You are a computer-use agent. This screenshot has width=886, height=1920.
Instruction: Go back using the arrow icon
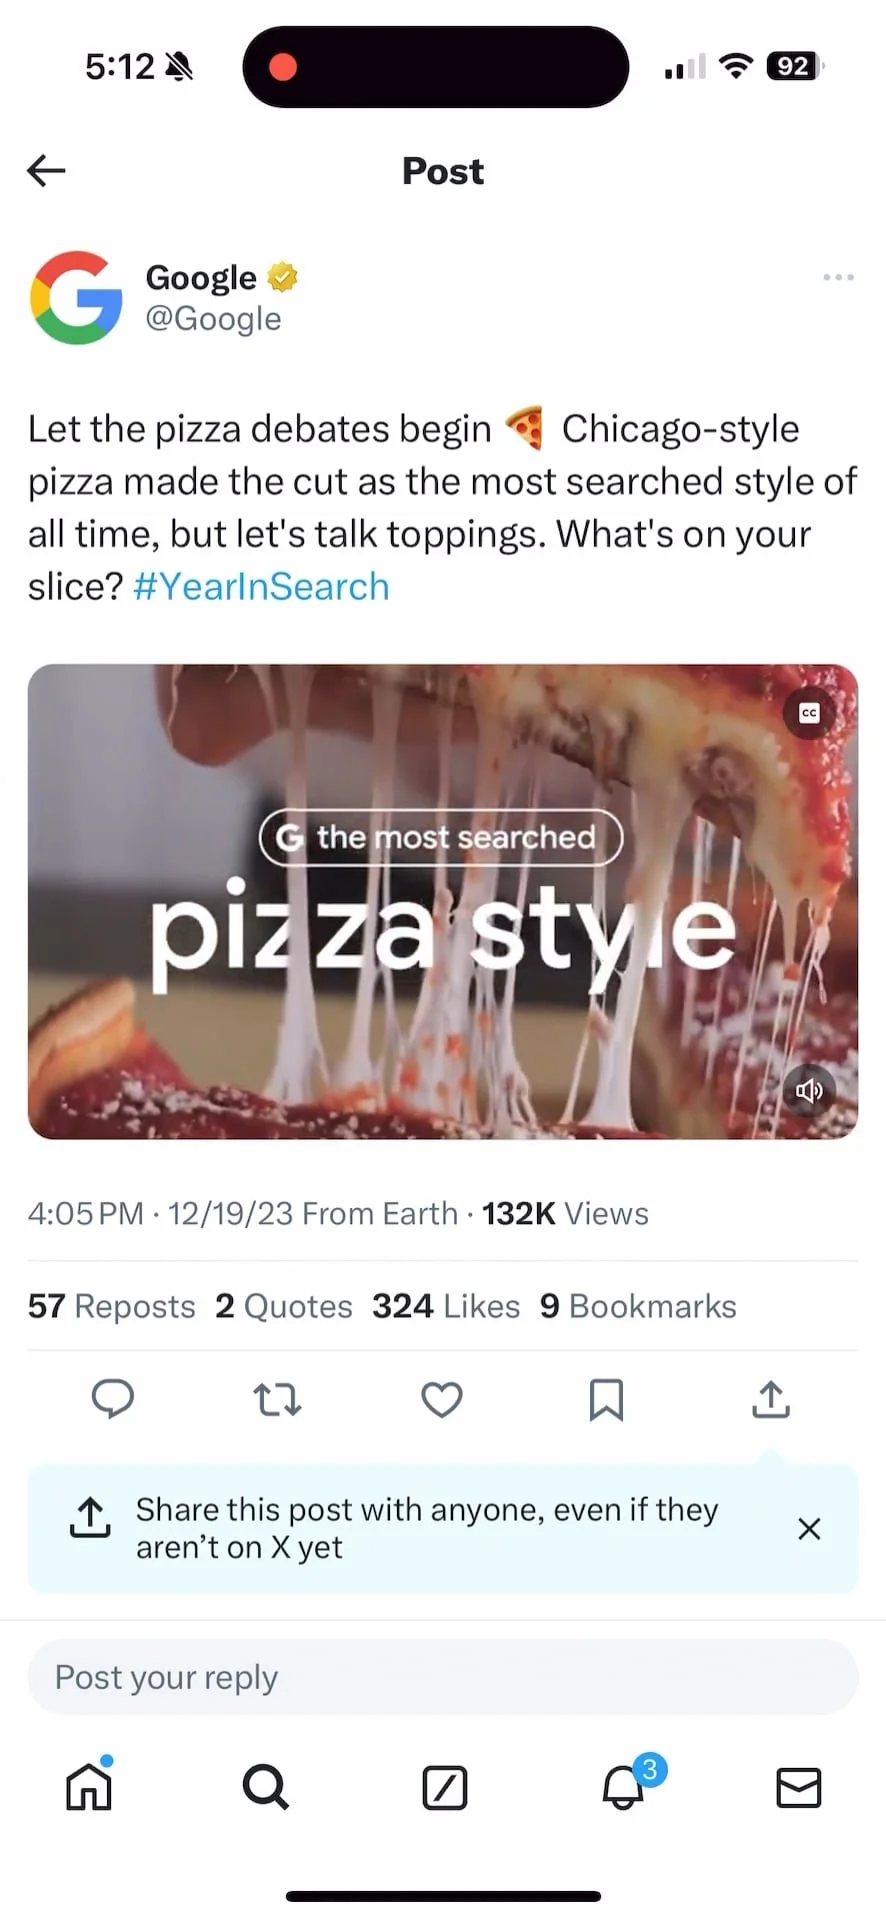point(46,171)
